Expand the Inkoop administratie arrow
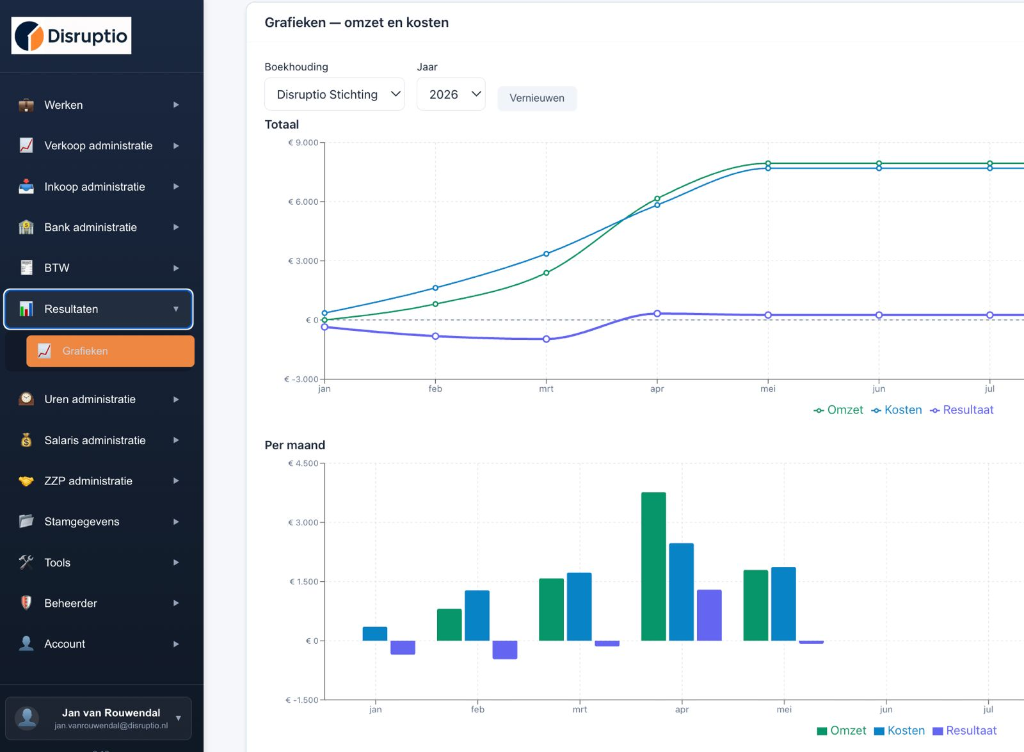Screen dimensions: 1024x752 pos(176,187)
